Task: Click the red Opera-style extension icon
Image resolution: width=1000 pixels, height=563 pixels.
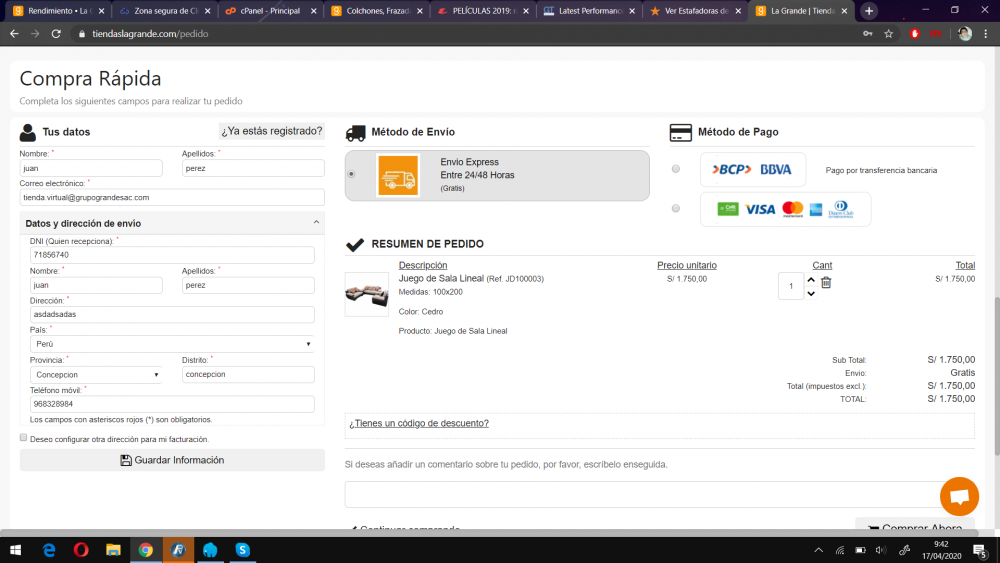Action: 915,34
